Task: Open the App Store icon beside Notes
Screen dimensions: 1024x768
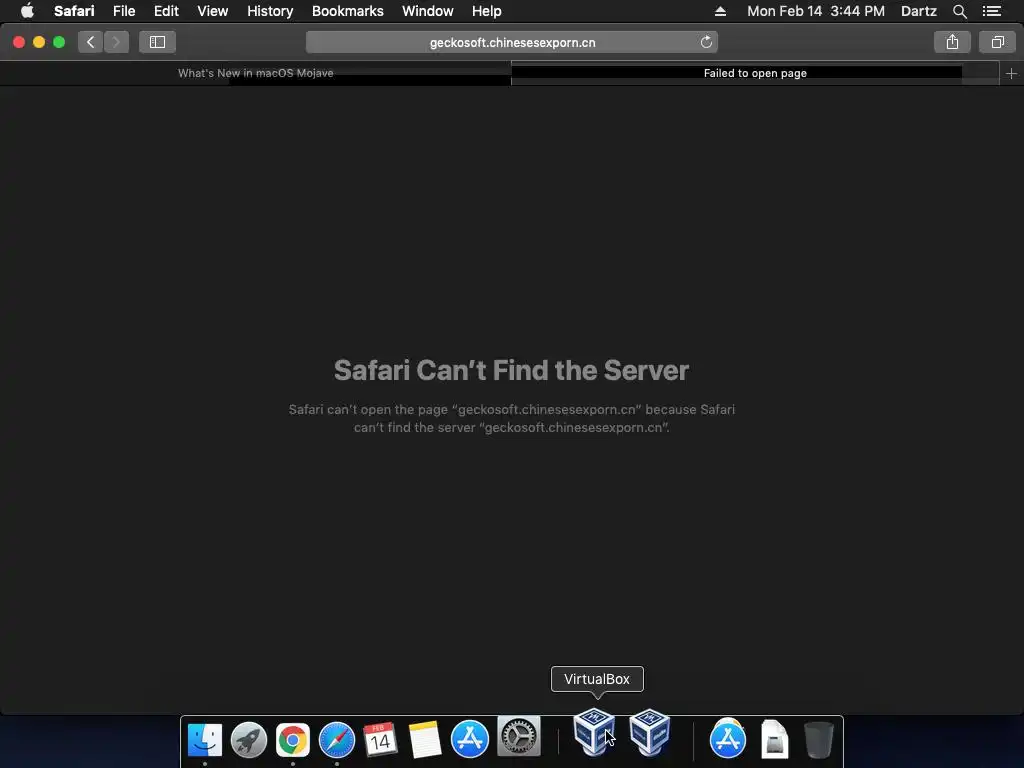Action: point(470,739)
